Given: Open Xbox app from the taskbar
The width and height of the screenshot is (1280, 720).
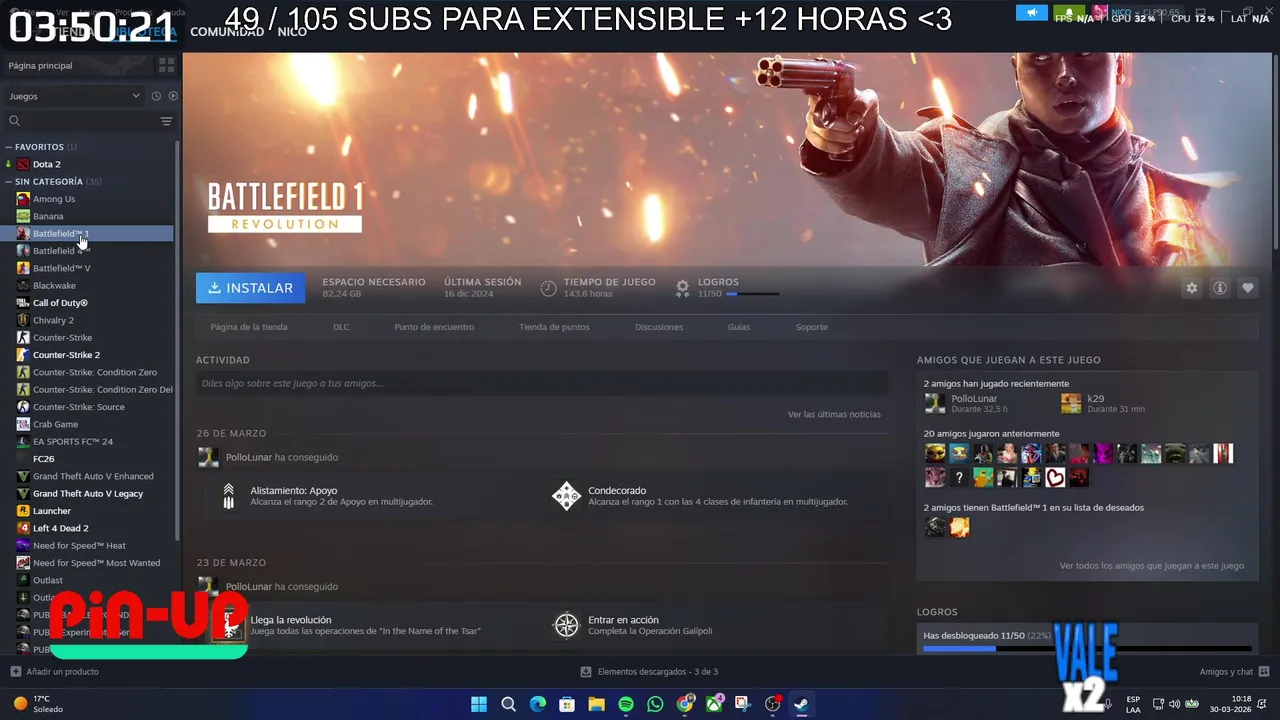Looking at the screenshot, I should point(714,704).
